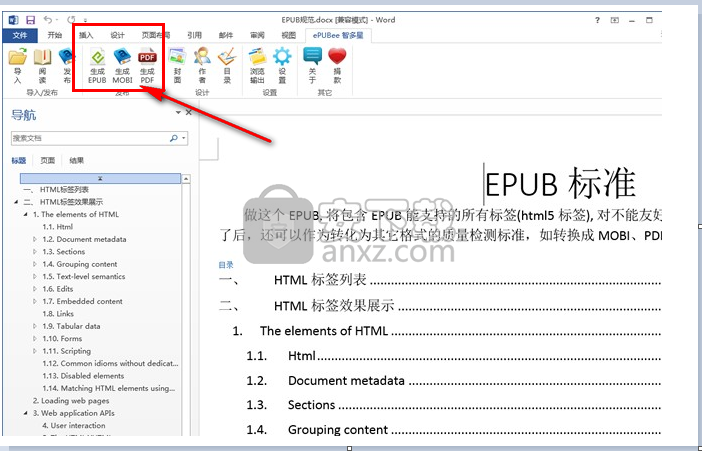Click the 生成PDF icon

click(x=147, y=66)
